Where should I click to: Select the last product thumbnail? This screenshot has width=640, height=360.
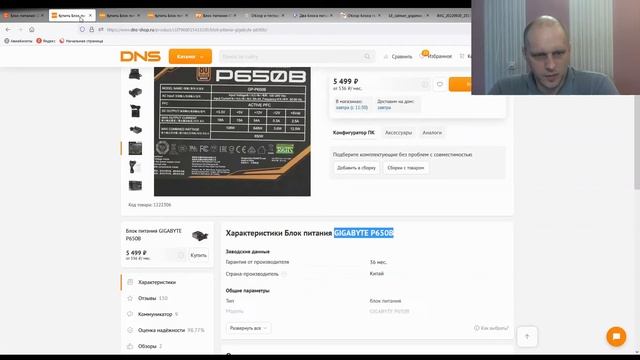click(135, 185)
